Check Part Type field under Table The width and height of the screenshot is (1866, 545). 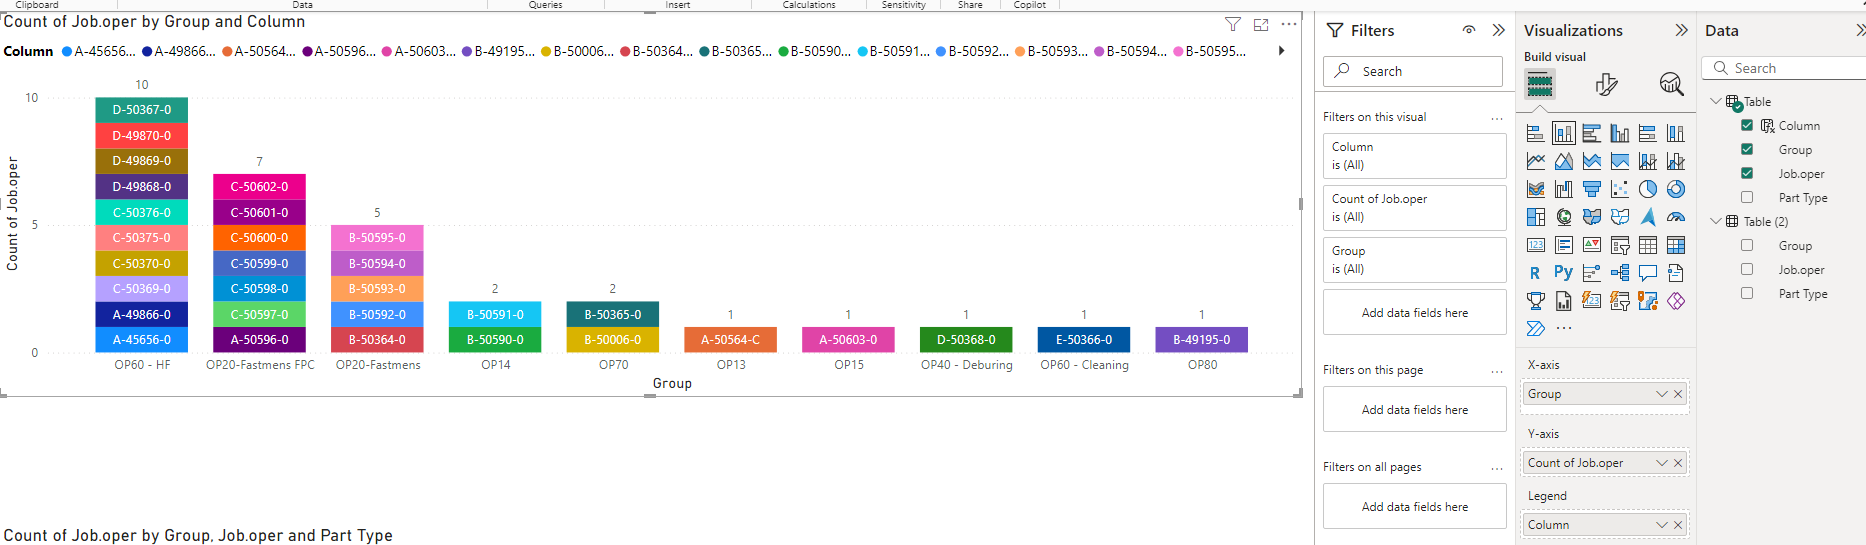click(x=1747, y=197)
